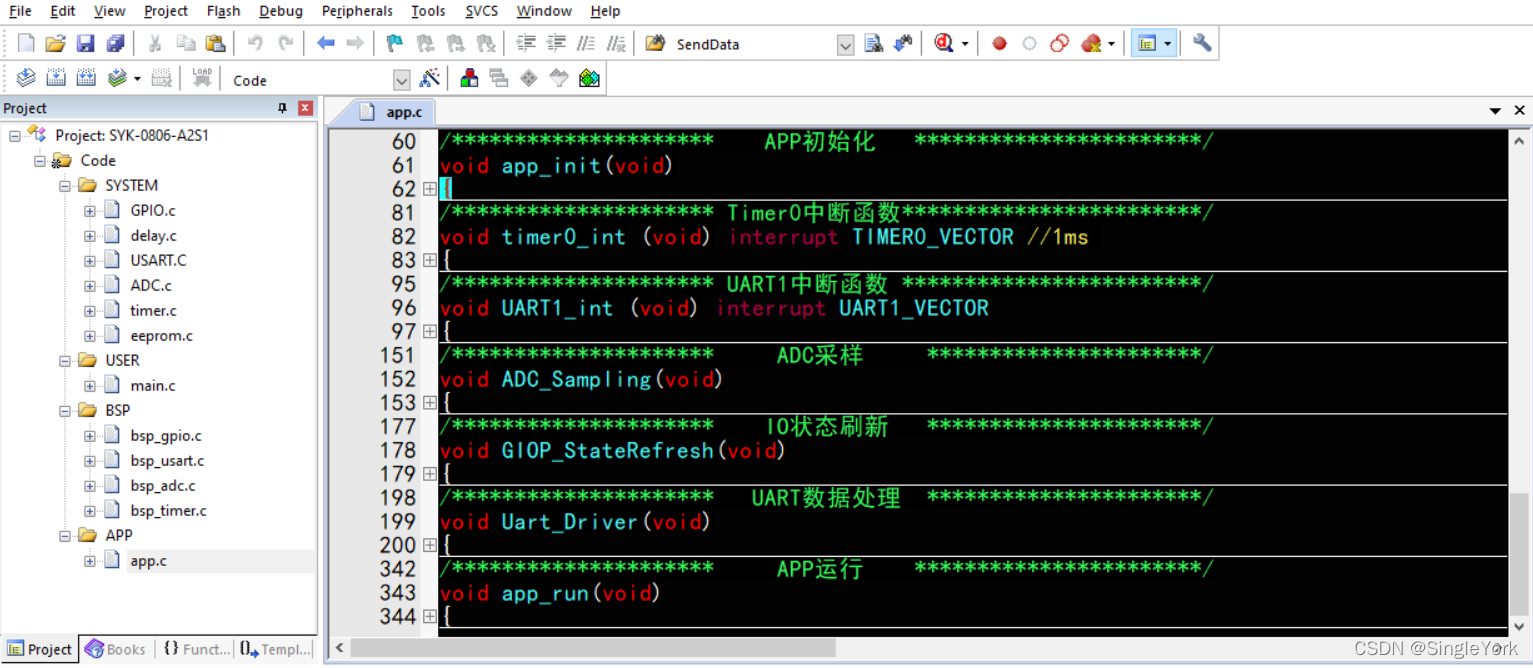This screenshot has height=668, width=1533.
Task: Open the debug session dropdown arrow
Action: point(965,44)
